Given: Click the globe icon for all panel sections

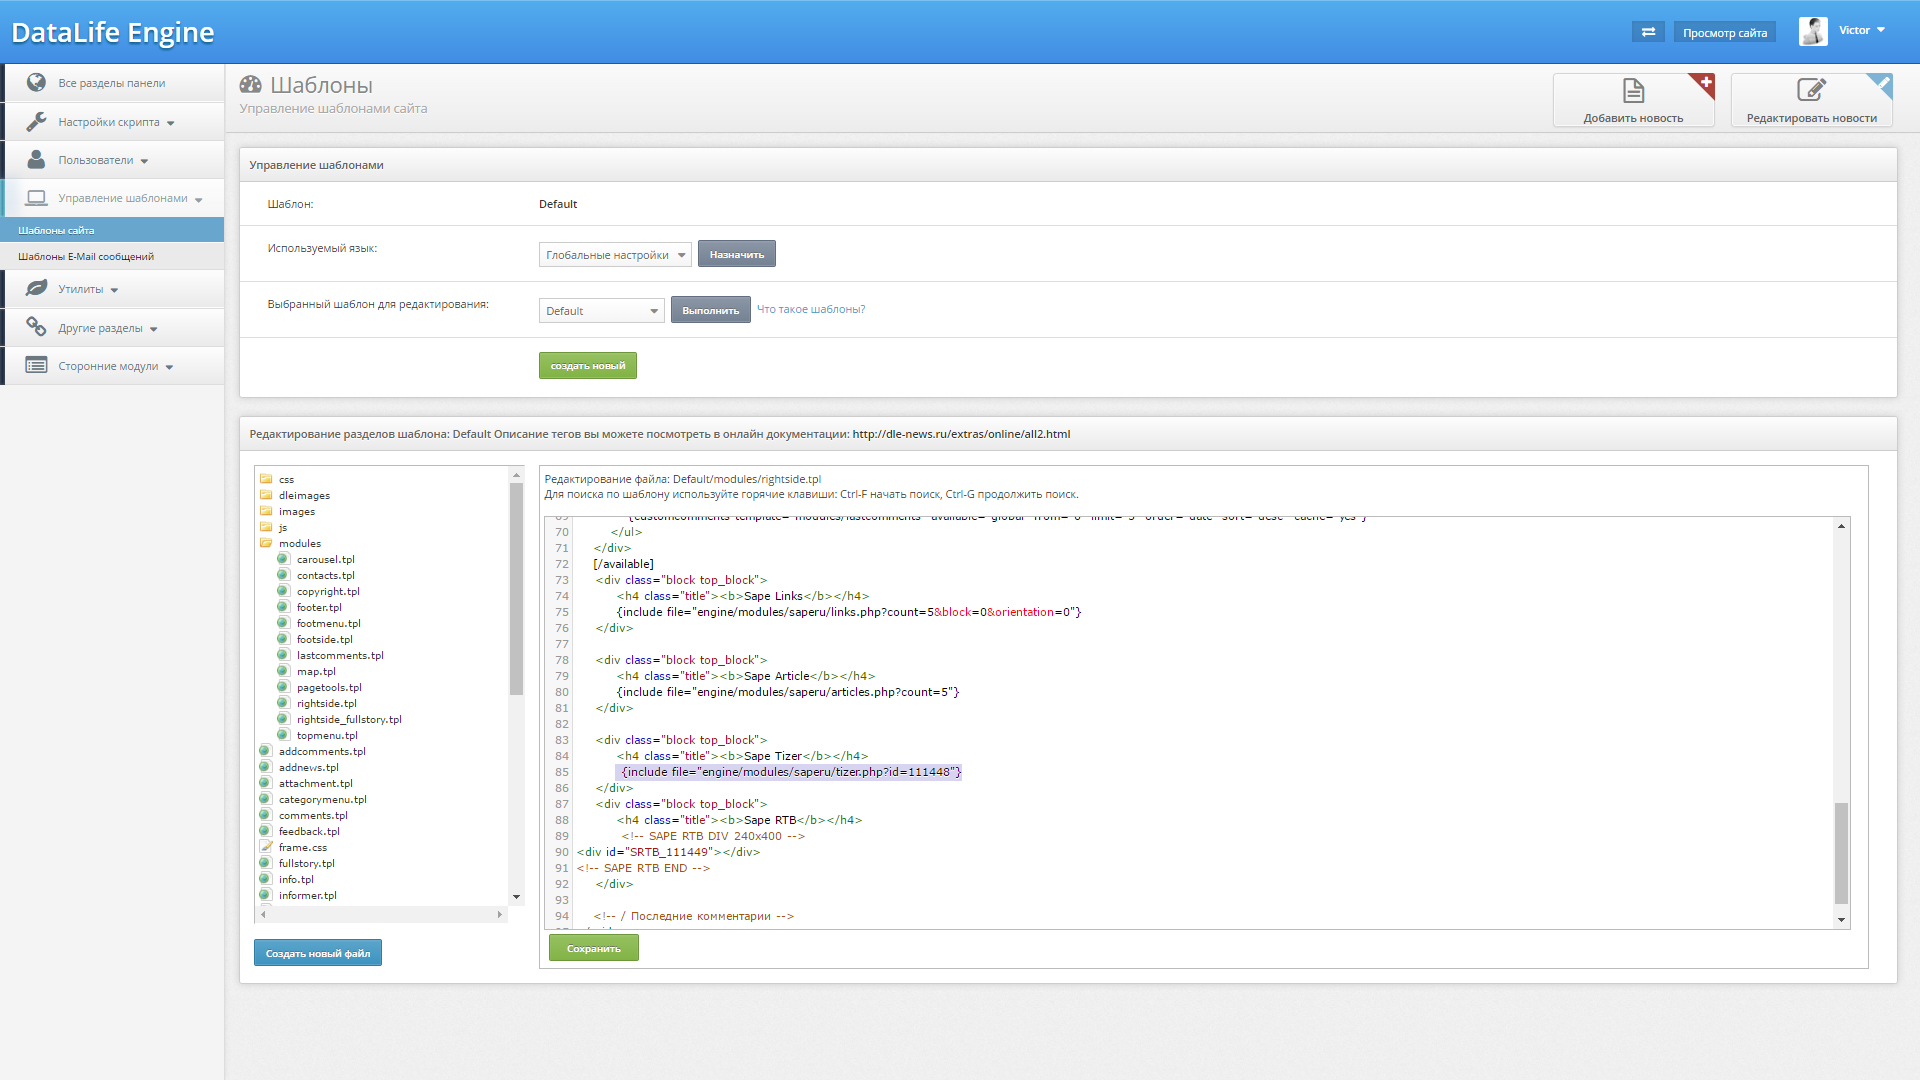Looking at the screenshot, I should 37,83.
